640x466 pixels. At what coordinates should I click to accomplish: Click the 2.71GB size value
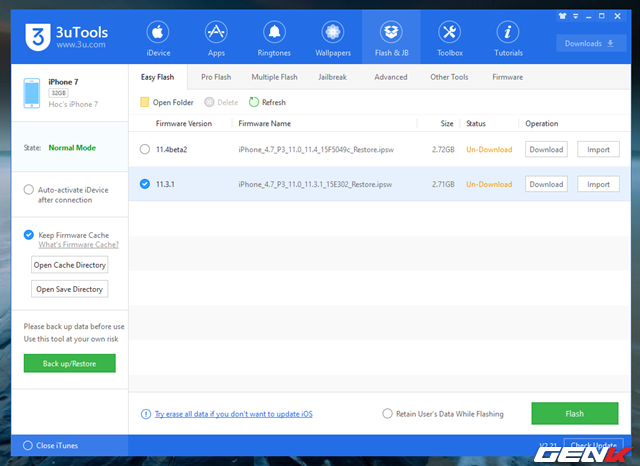click(443, 184)
